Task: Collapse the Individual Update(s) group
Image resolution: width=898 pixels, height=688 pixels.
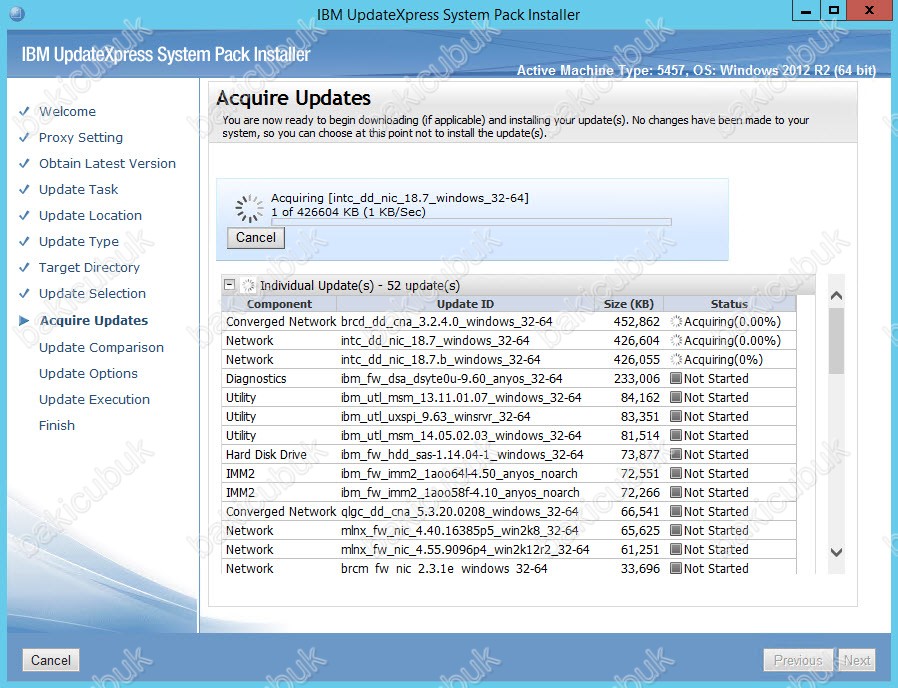Action: 230,285
